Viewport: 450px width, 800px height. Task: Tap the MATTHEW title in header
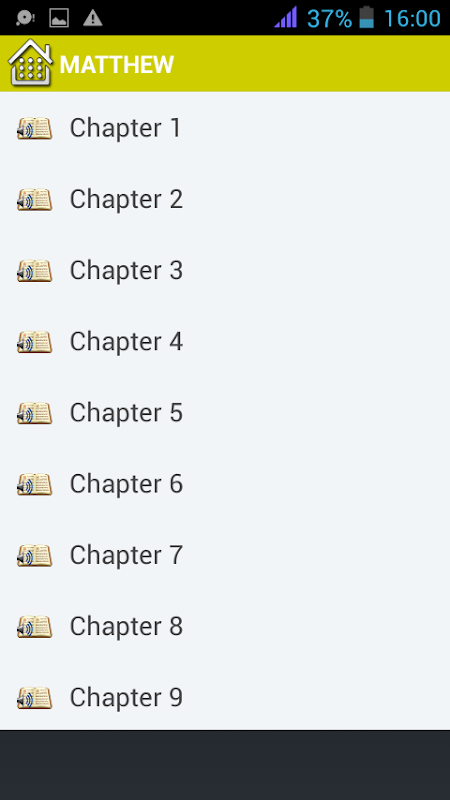(x=117, y=65)
